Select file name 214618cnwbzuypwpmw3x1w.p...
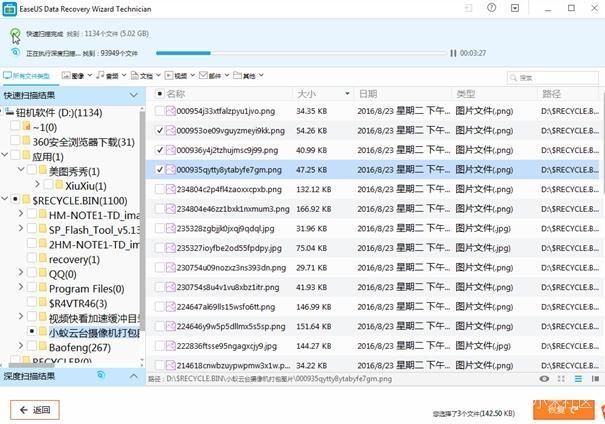The height and width of the screenshot is (424, 605). pyautogui.click(x=233, y=365)
